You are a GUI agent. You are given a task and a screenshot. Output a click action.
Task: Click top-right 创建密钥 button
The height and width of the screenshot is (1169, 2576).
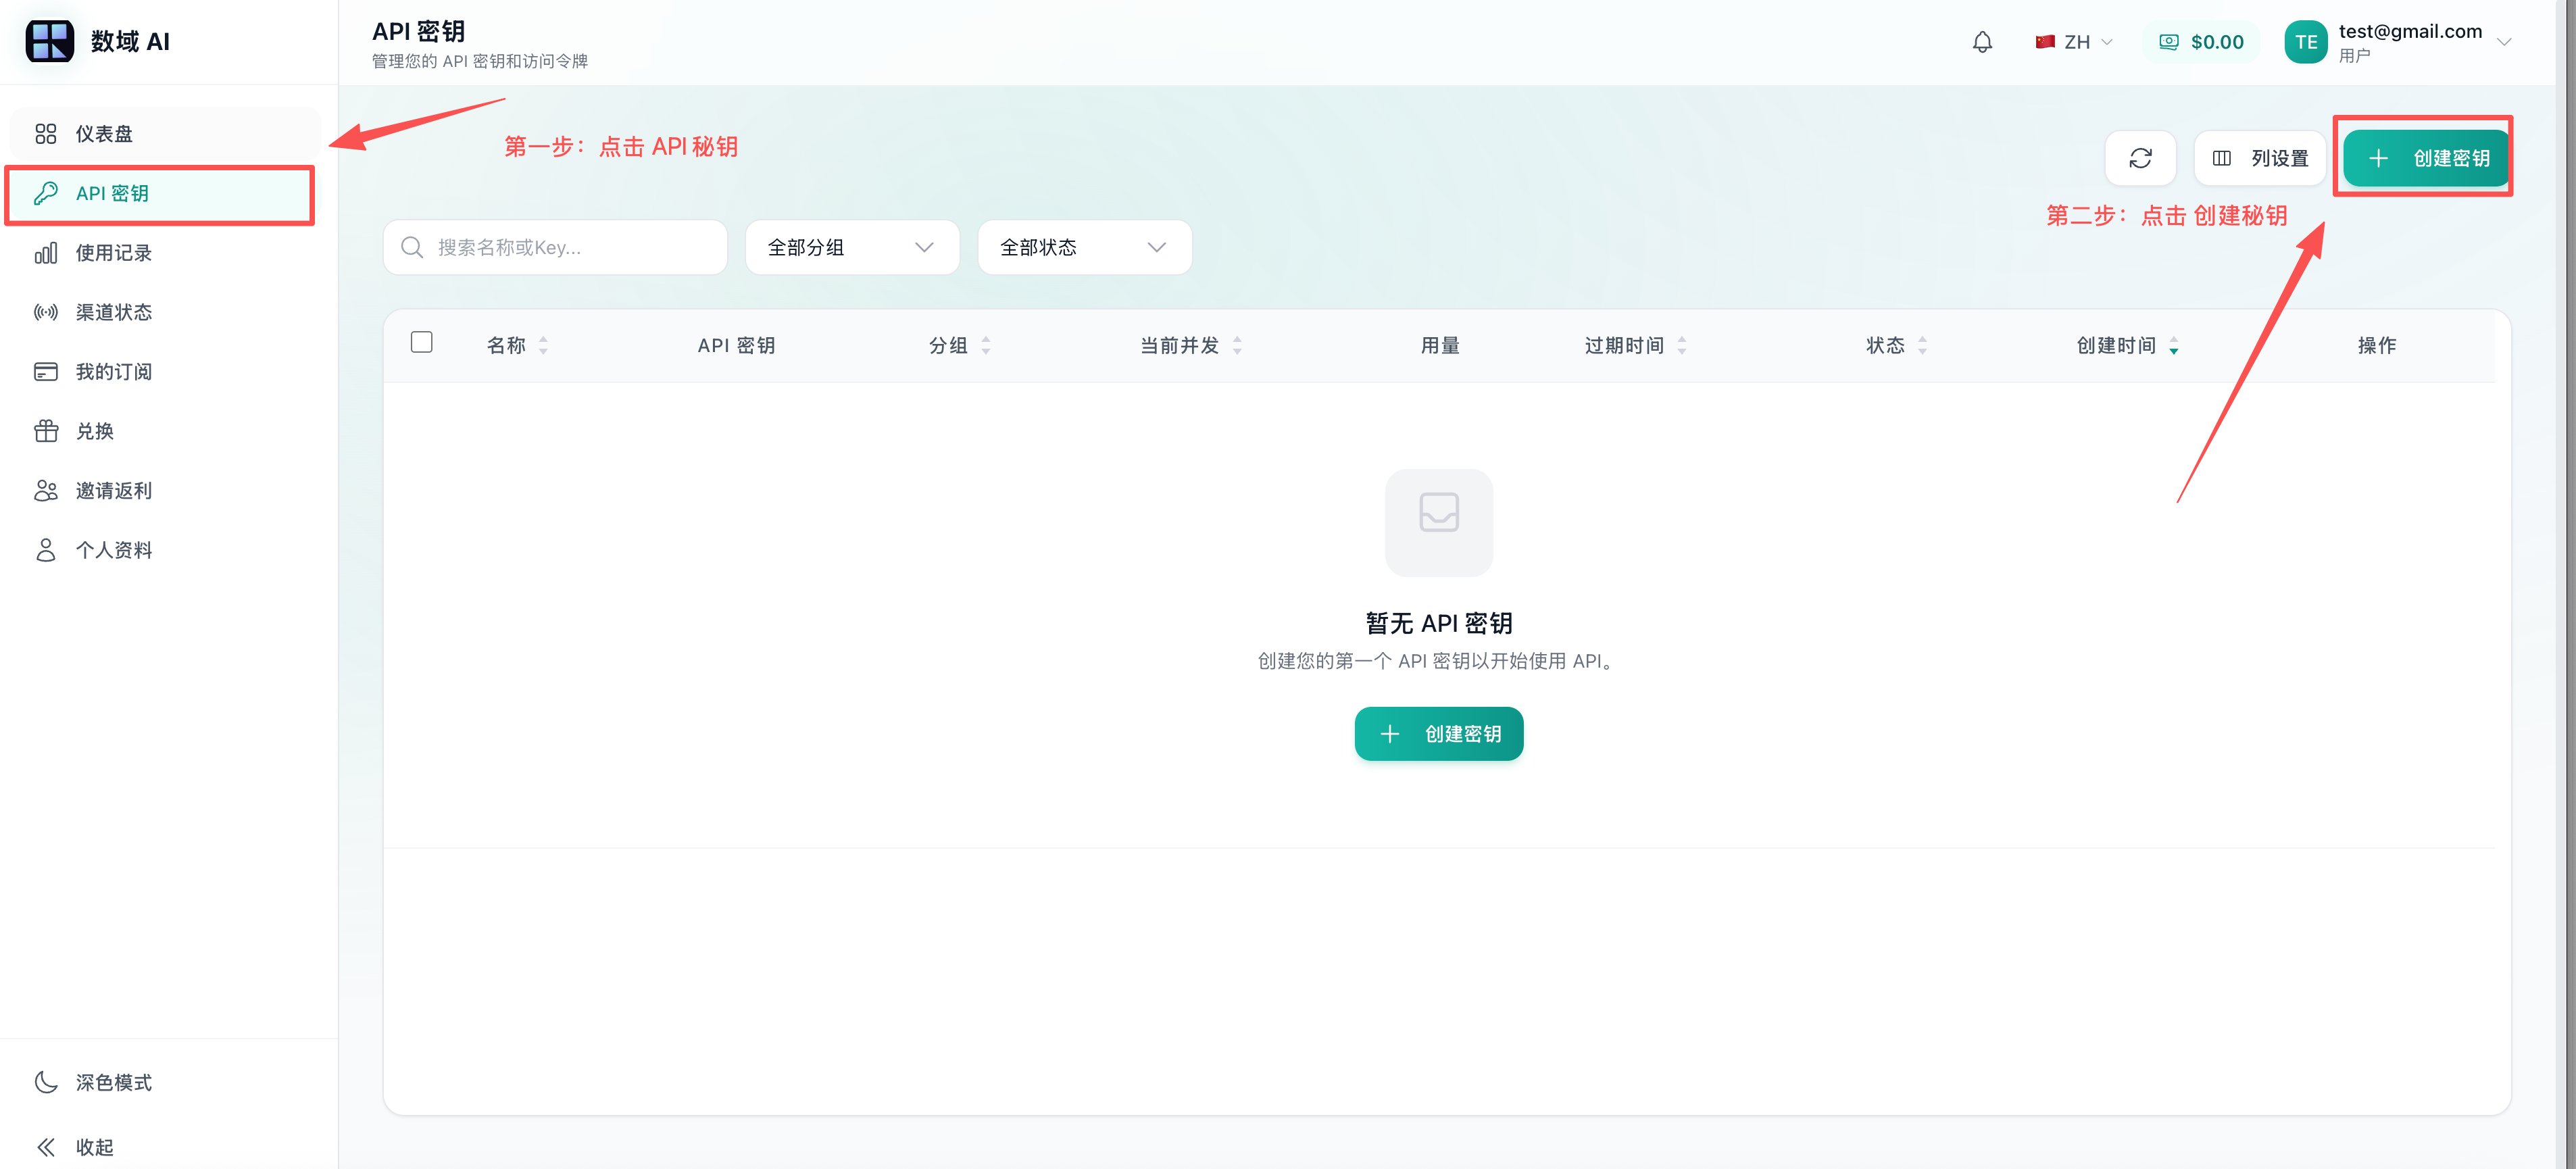pos(2427,158)
